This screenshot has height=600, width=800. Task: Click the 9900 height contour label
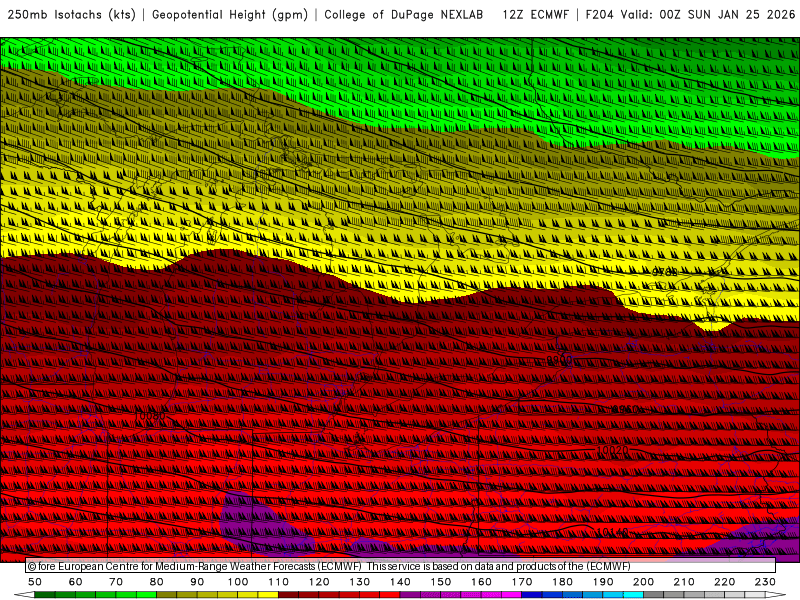559,360
